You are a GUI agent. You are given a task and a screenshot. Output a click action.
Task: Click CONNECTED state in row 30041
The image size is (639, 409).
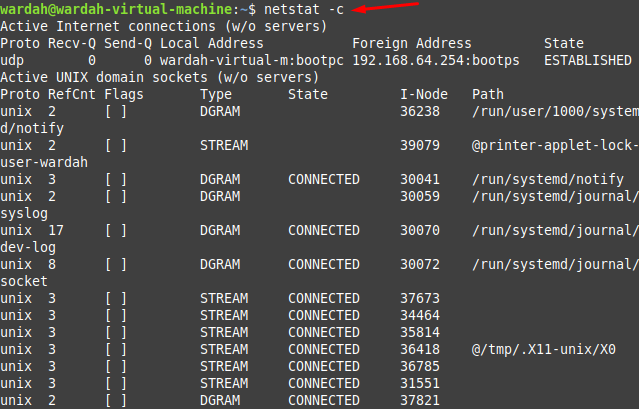point(324,179)
